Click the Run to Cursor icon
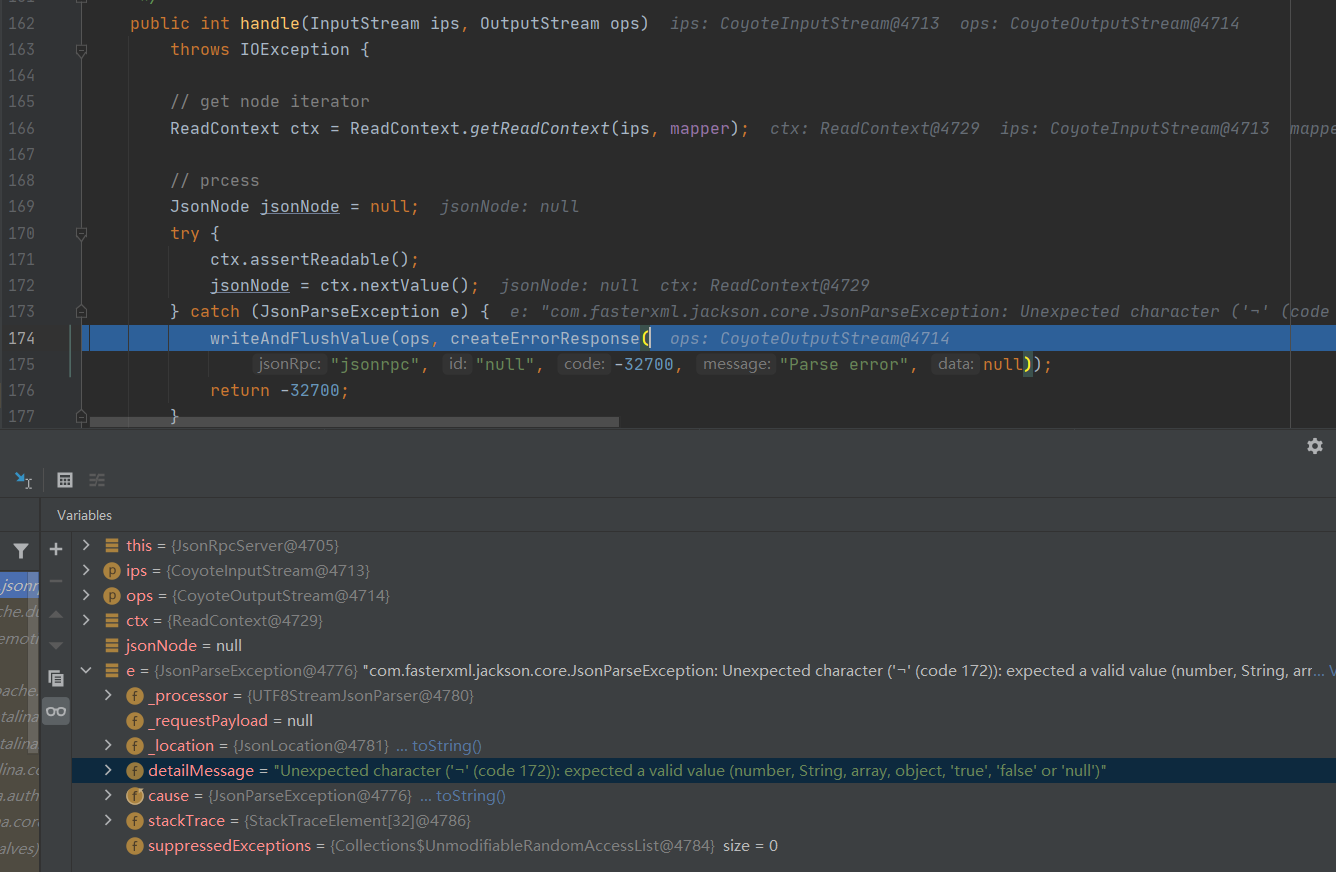 point(23,480)
